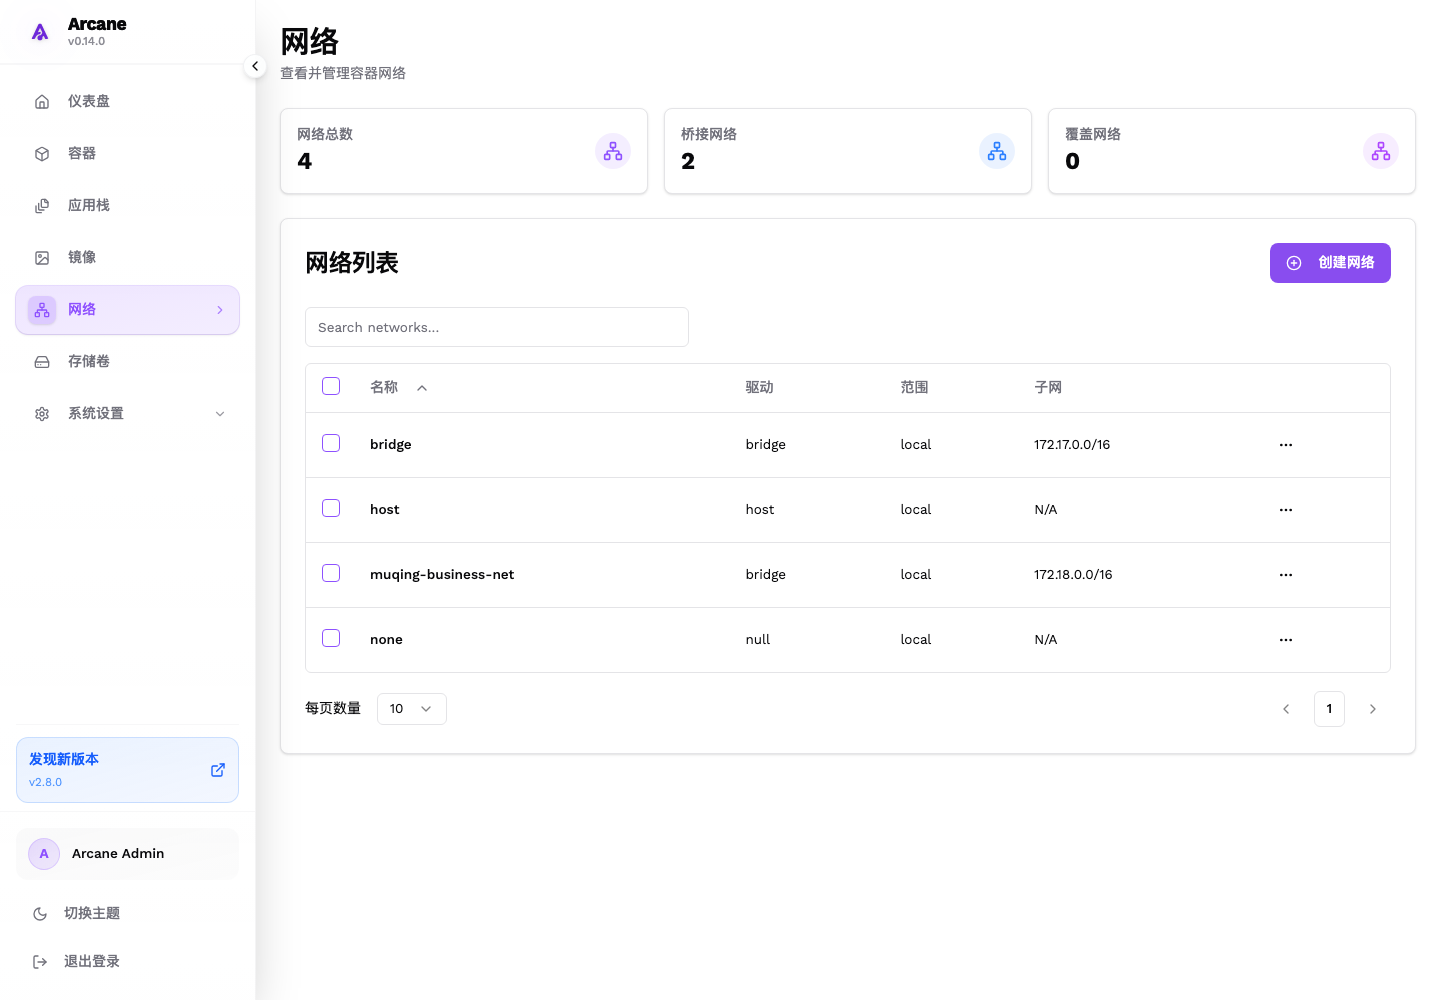
Task: Open the 每页数量 page size dropdown
Action: [x=412, y=709]
